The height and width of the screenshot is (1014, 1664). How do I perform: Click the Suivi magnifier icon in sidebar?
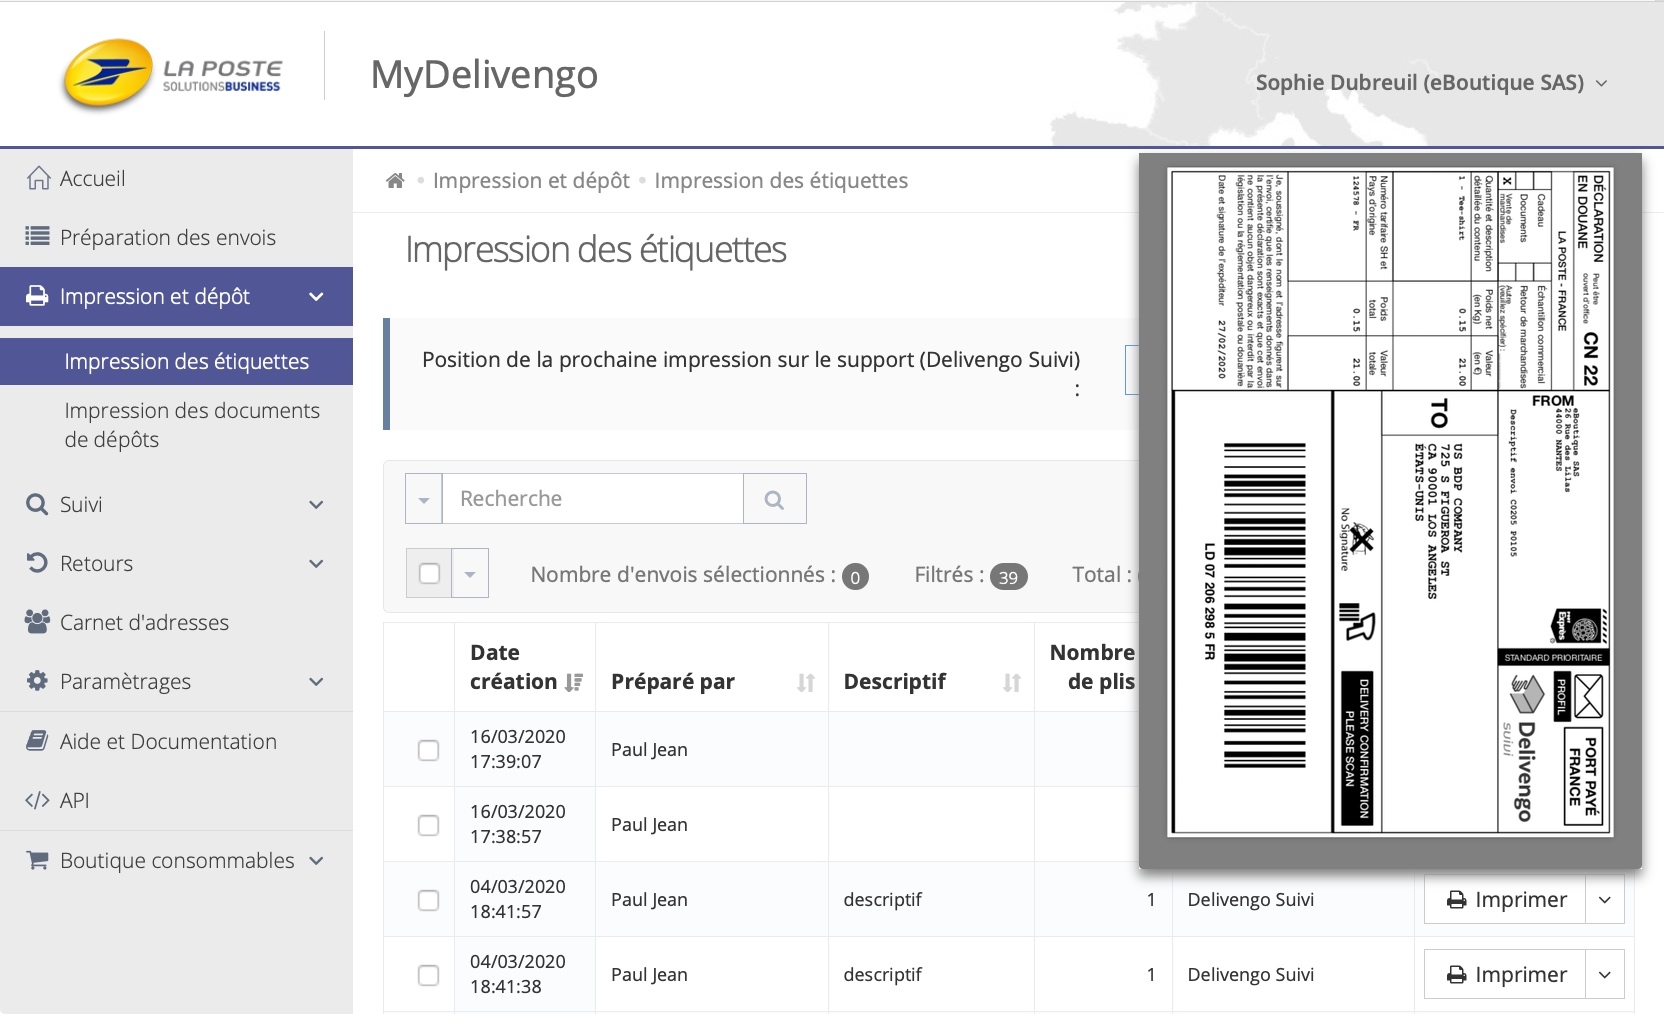(37, 504)
